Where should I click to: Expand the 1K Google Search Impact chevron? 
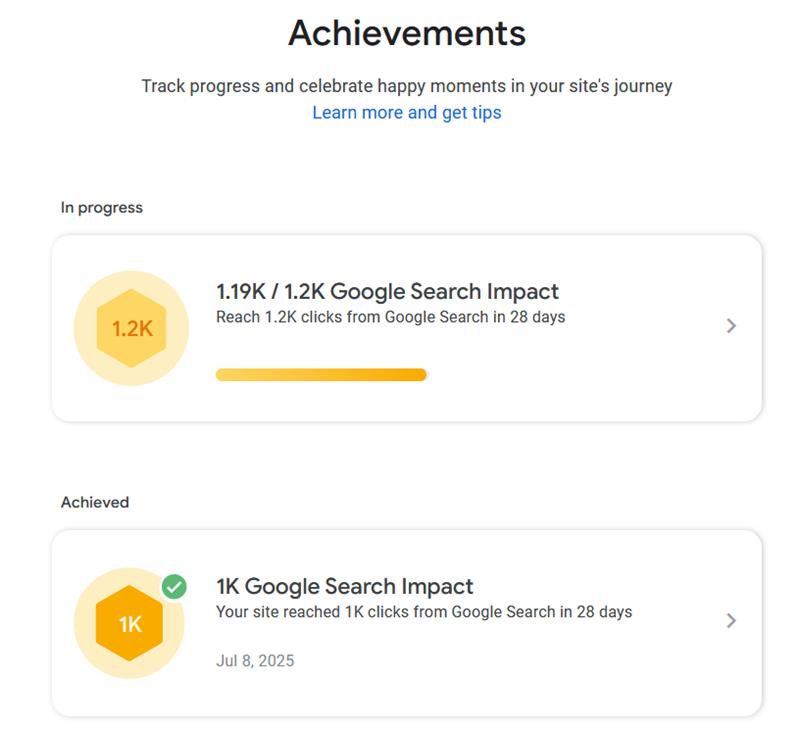[x=731, y=621]
